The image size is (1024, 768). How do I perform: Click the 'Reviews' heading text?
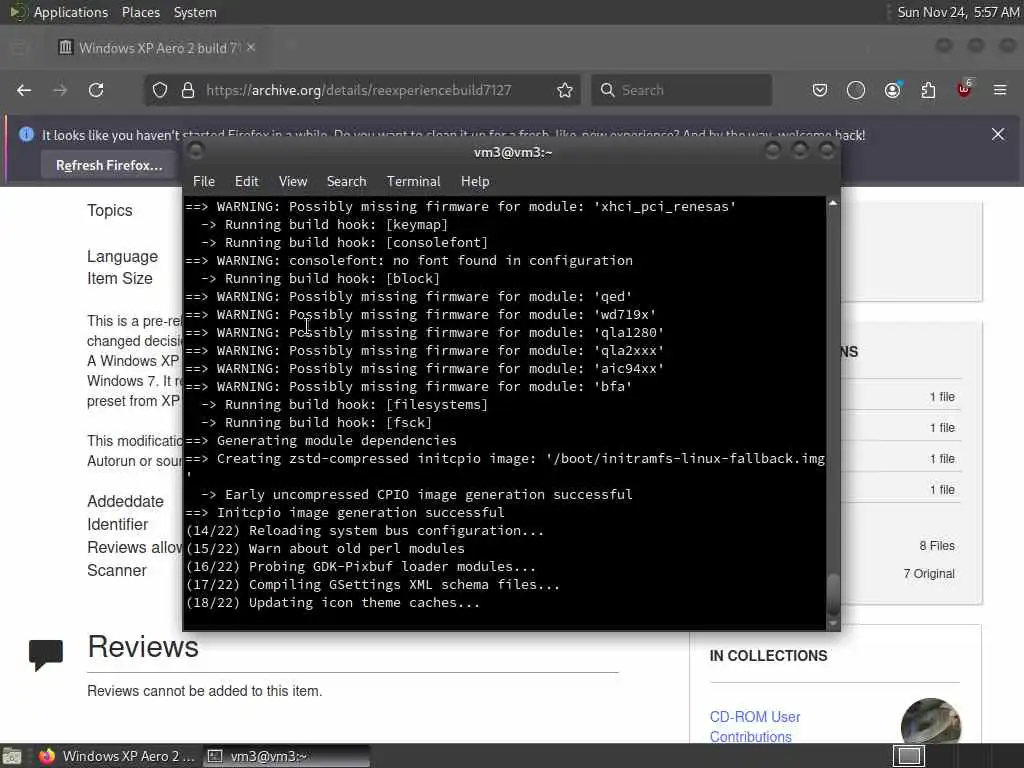coord(143,647)
